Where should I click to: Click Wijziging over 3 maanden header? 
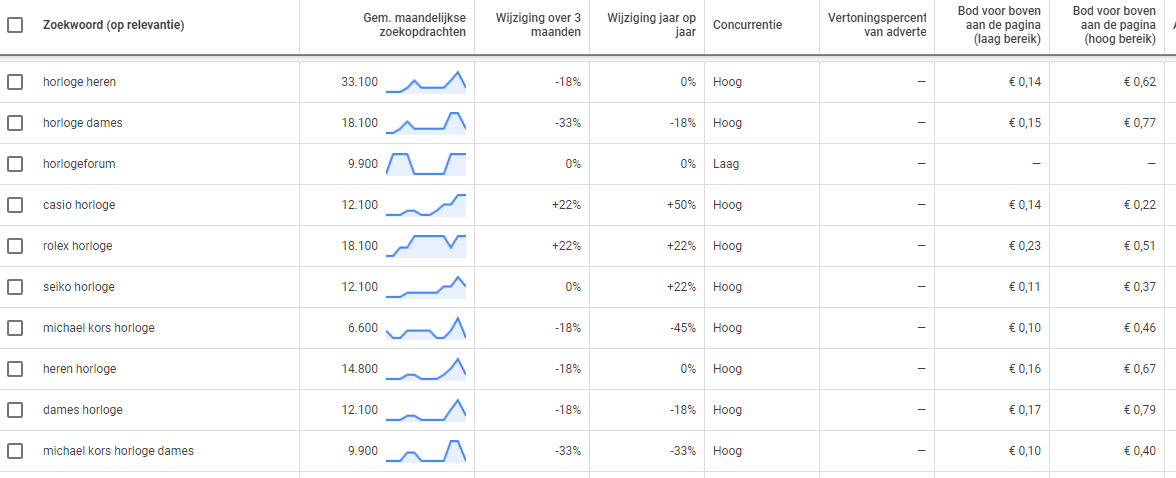(538, 25)
